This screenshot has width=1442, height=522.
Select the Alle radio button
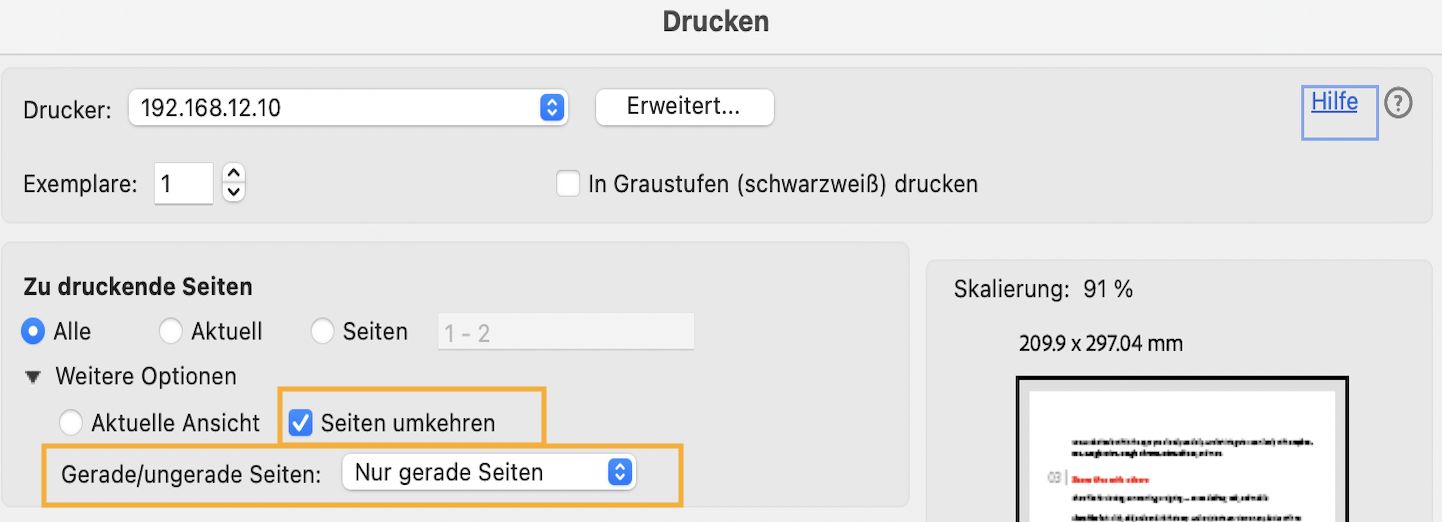34,331
